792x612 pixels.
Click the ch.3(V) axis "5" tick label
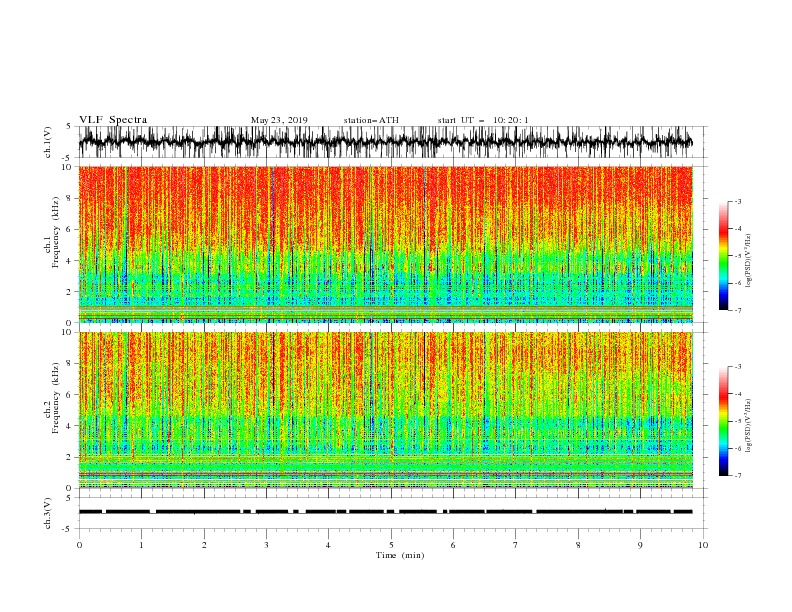point(70,497)
